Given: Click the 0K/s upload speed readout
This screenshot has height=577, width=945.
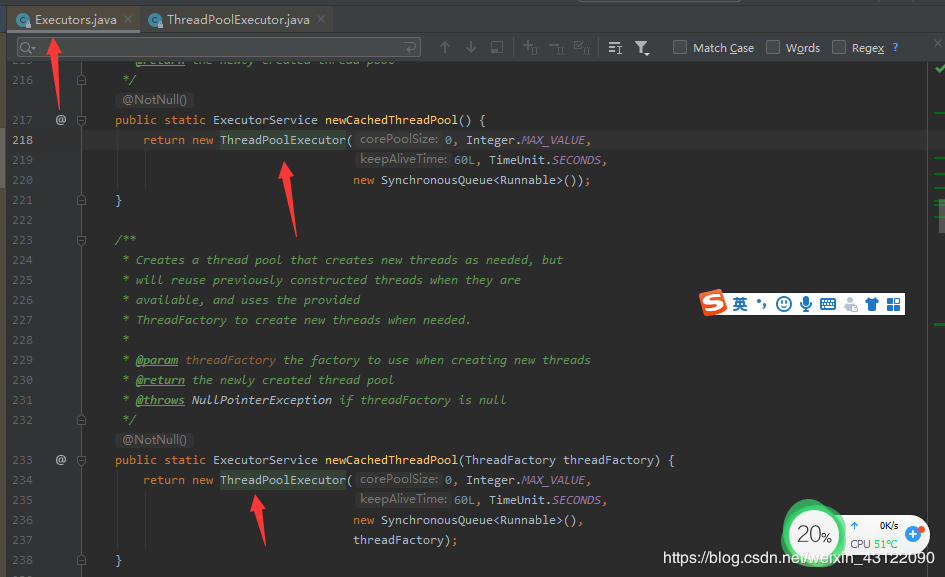Looking at the screenshot, I should point(888,526).
